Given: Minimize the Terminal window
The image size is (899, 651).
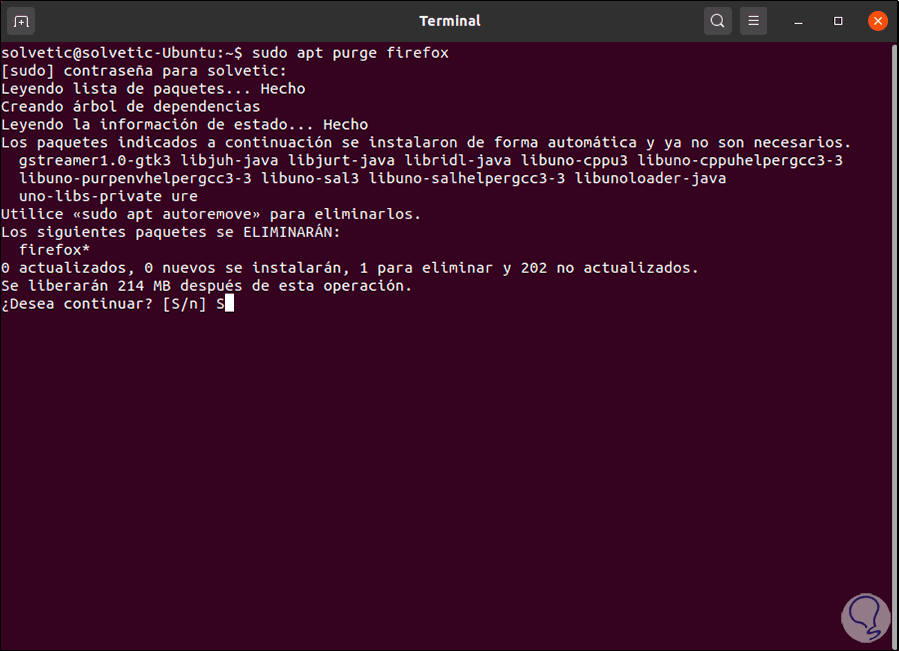Looking at the screenshot, I should 800,21.
